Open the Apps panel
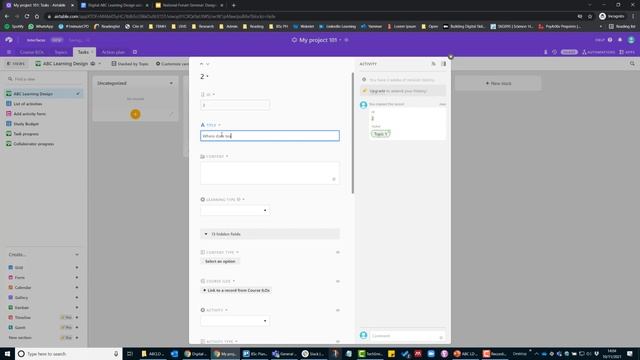 (627, 52)
